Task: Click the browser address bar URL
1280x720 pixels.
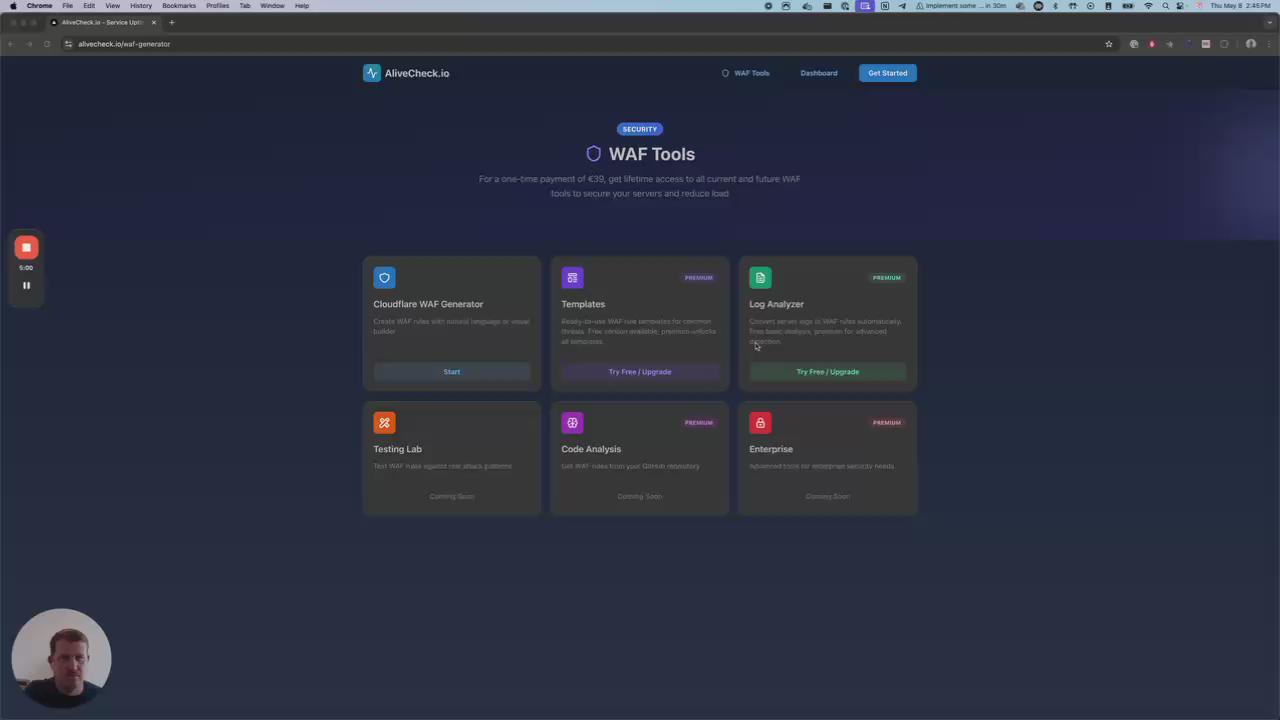Action: [124, 44]
